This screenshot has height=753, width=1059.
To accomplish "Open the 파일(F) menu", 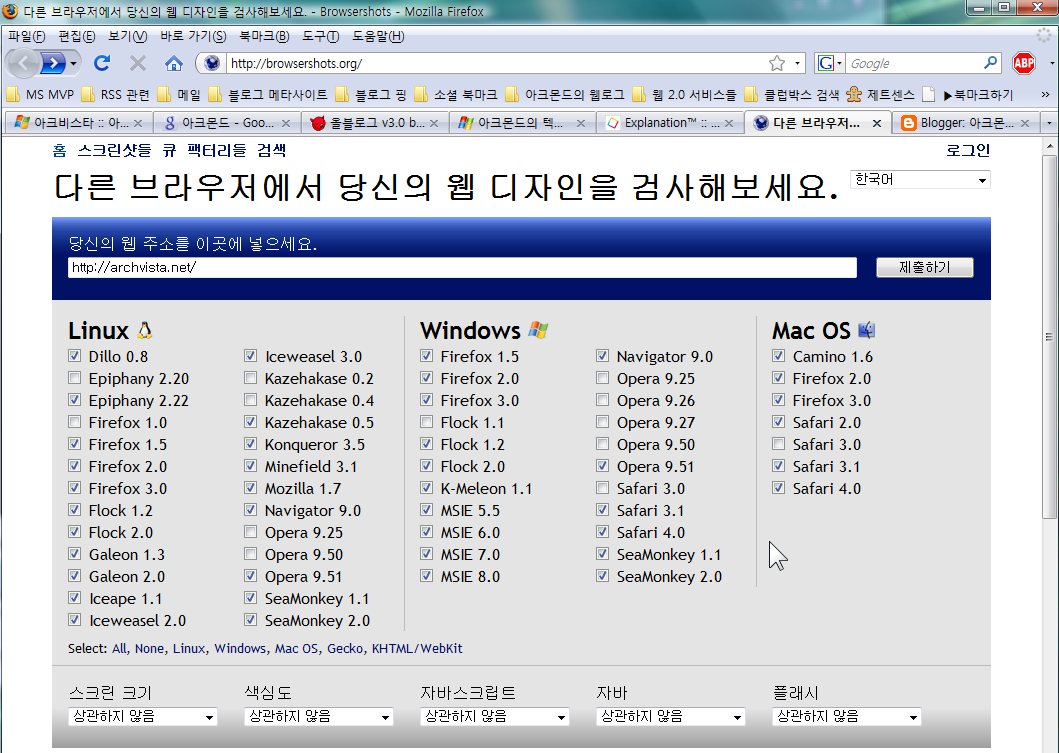I will (26, 36).
